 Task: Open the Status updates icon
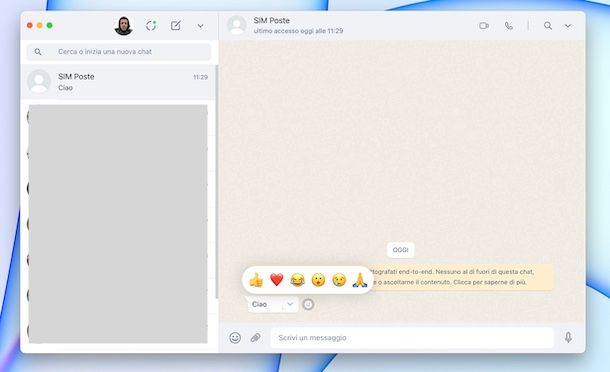pyautogui.click(x=151, y=26)
